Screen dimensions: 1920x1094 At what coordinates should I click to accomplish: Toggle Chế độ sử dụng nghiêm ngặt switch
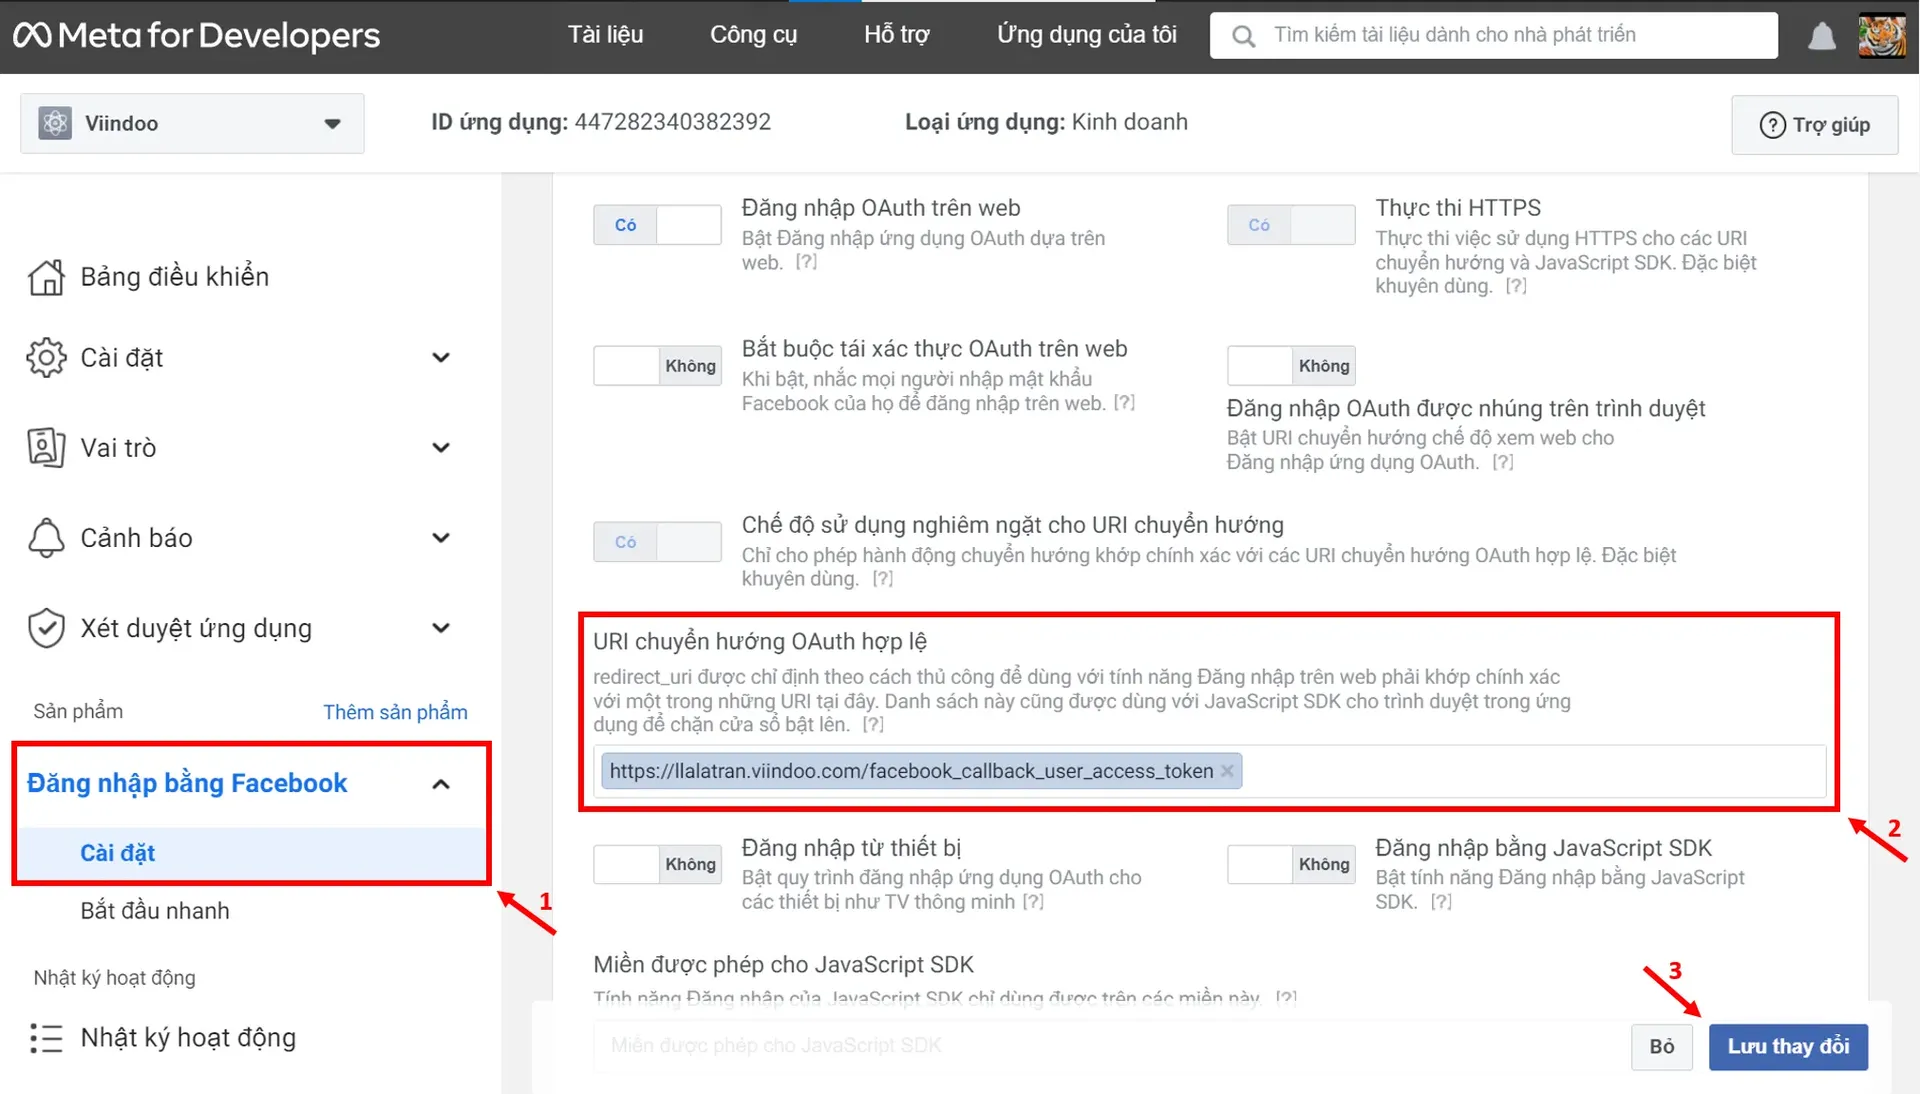coord(657,542)
